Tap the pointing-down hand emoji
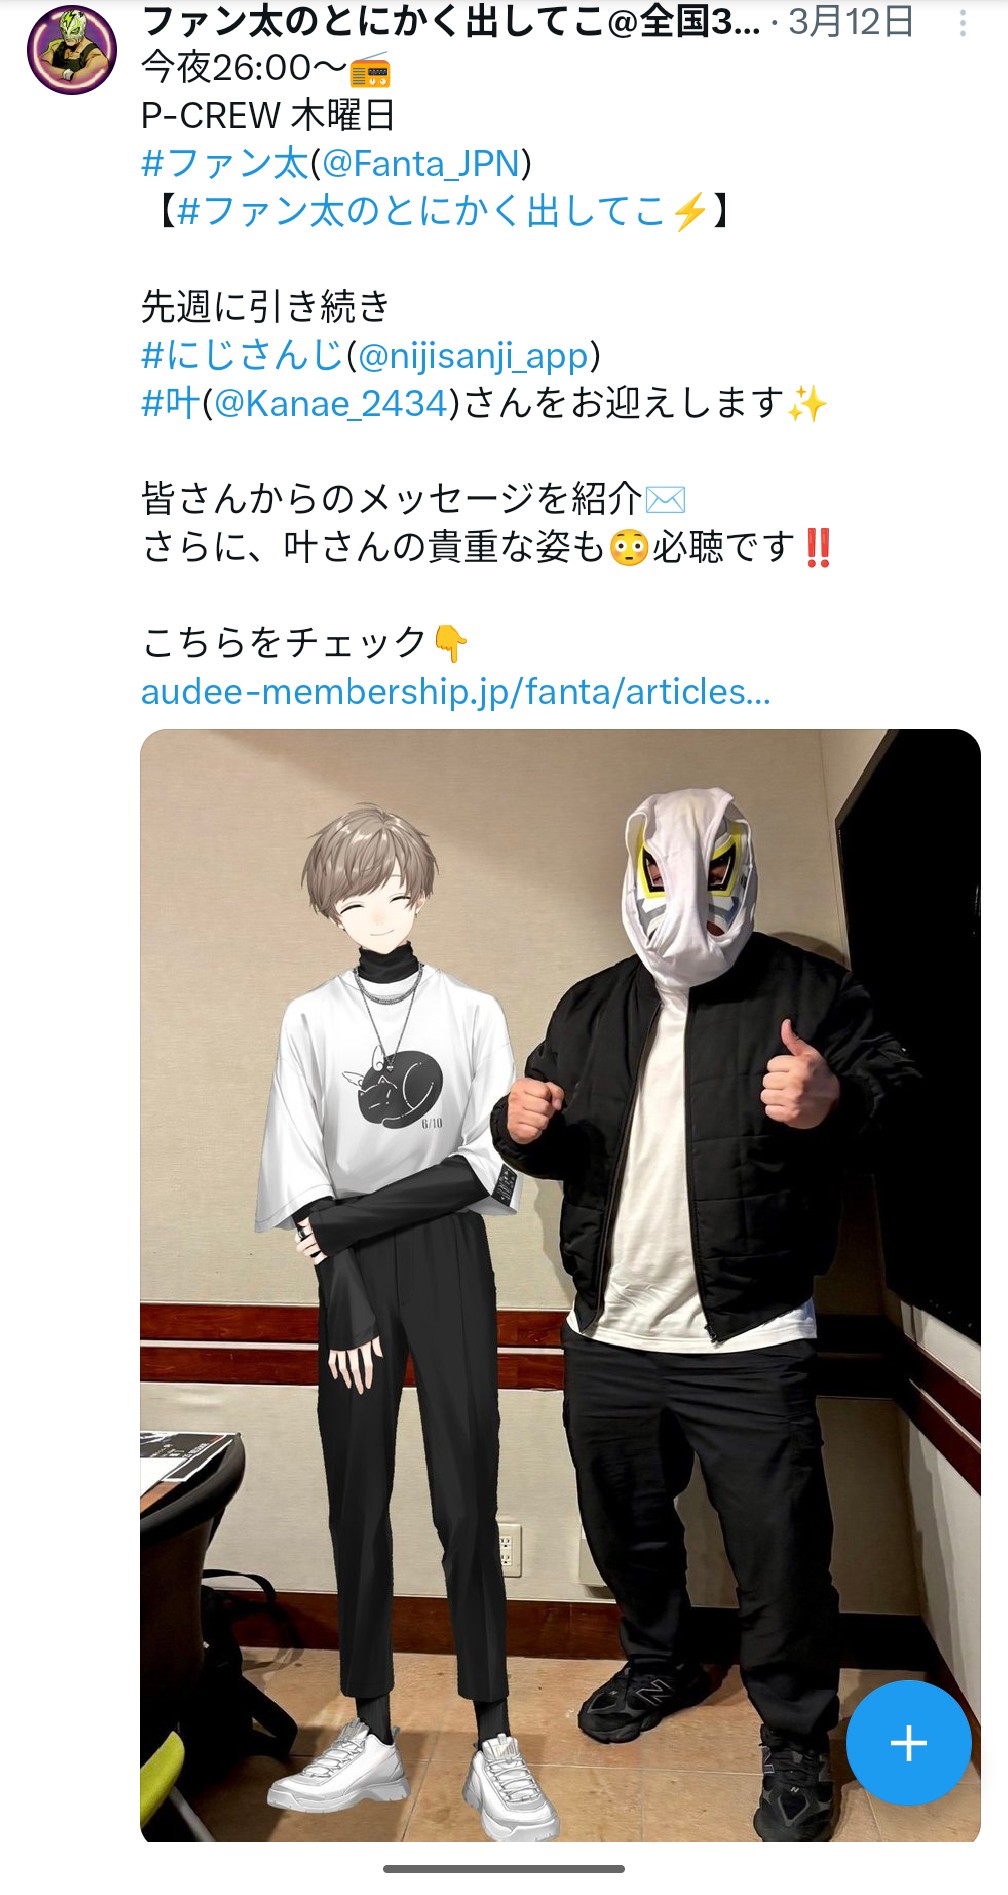This screenshot has height=1895, width=1008. (x=450, y=643)
